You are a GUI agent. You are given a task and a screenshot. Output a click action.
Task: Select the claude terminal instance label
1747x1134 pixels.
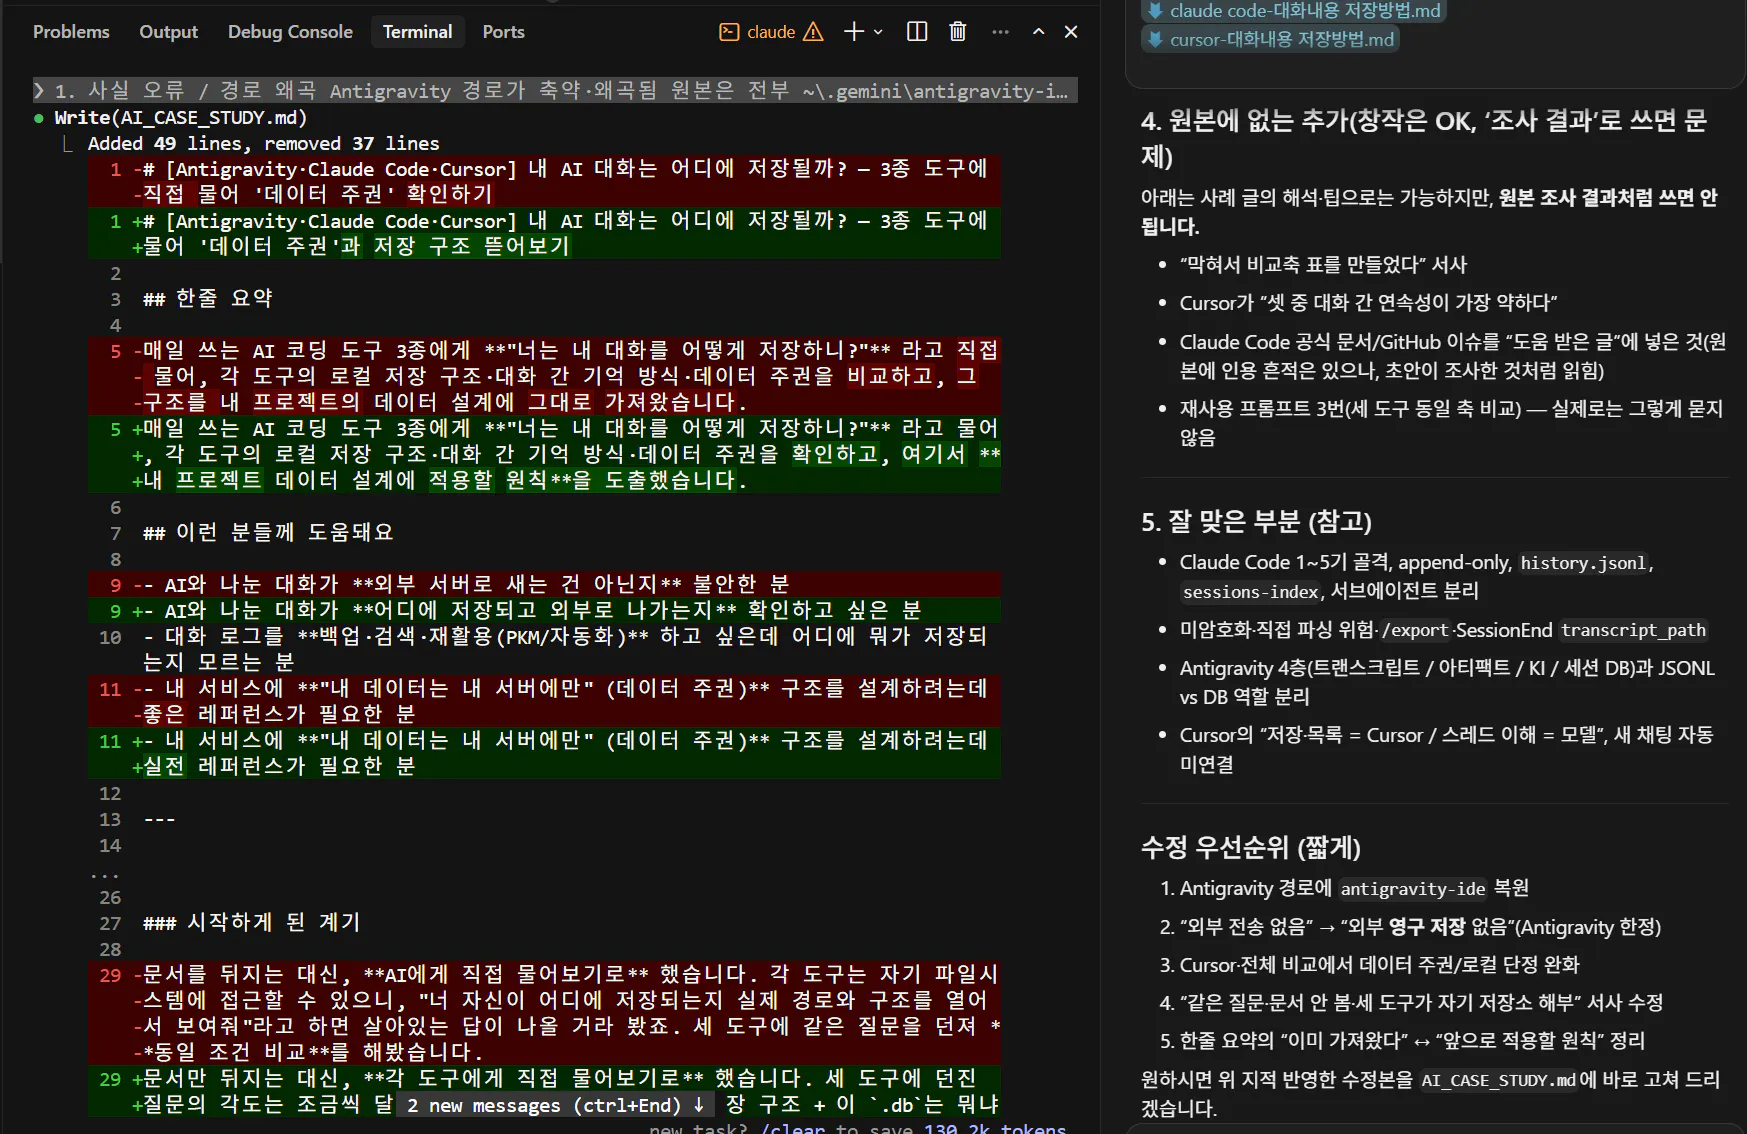point(771,32)
